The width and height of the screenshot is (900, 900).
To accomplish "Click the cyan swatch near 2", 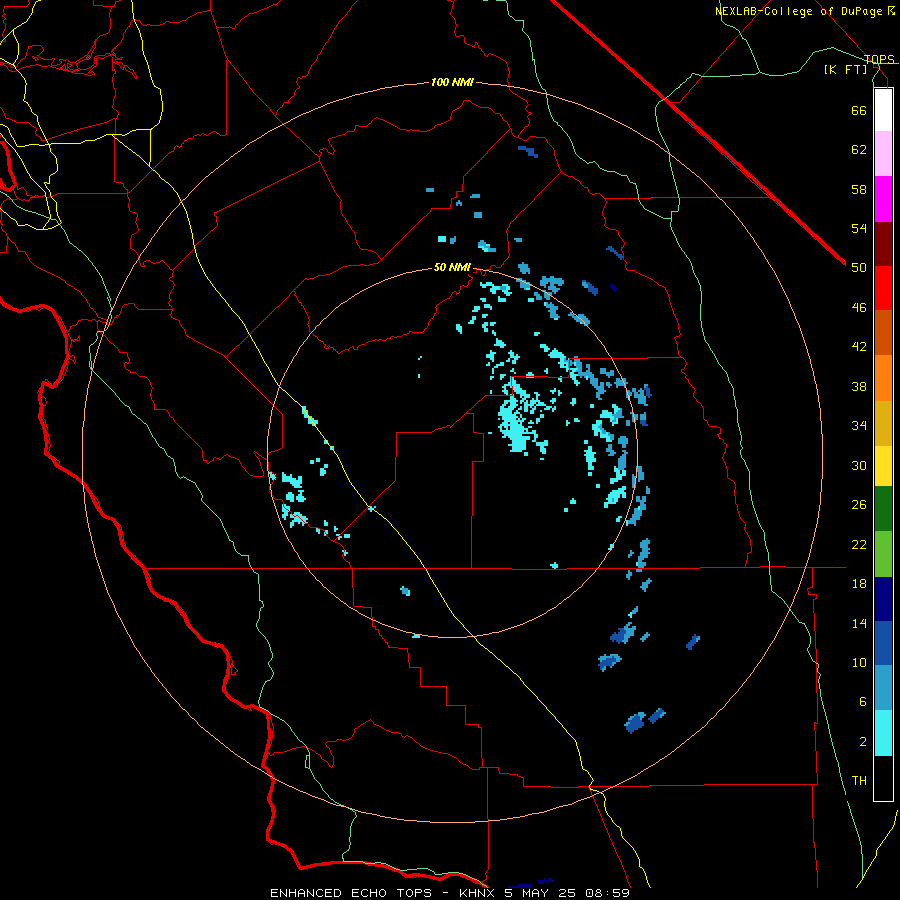I will pos(883,733).
